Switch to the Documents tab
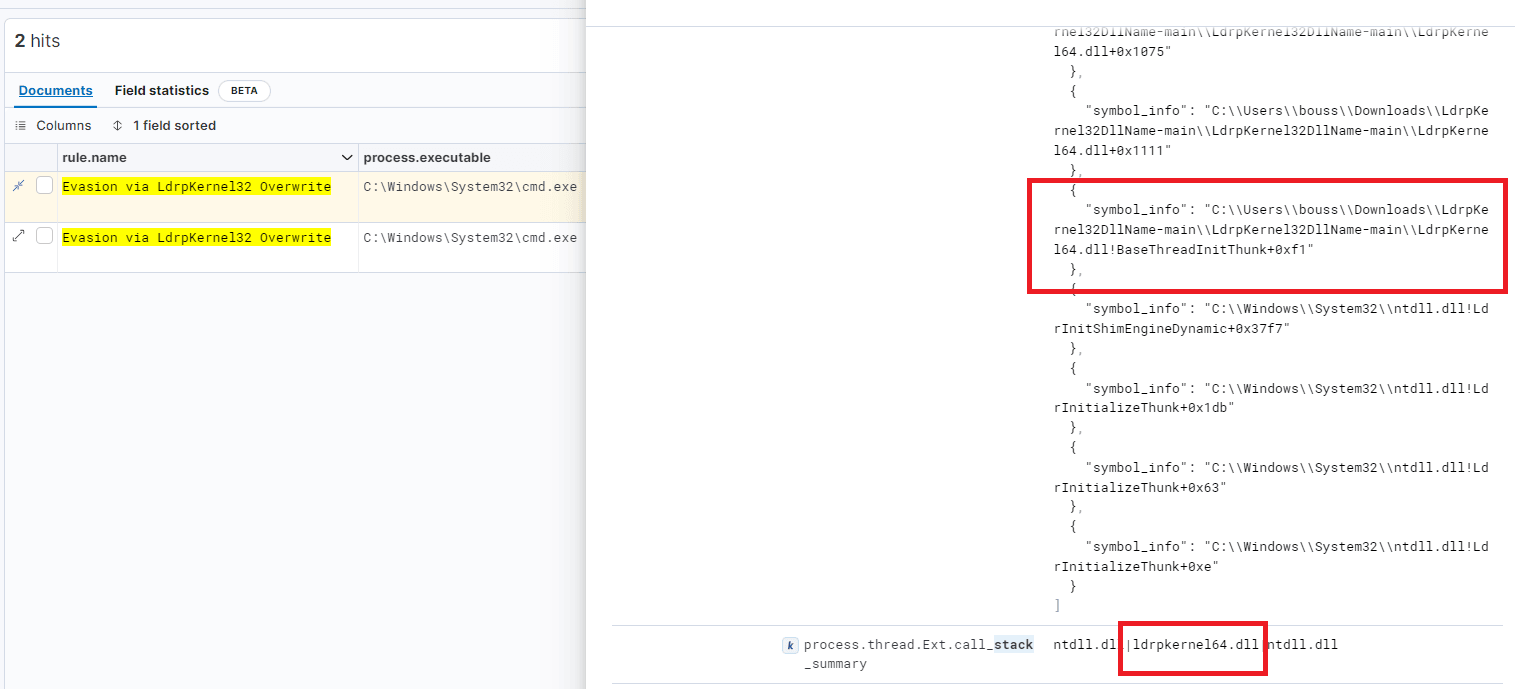The height and width of the screenshot is (689, 1515). (x=55, y=91)
